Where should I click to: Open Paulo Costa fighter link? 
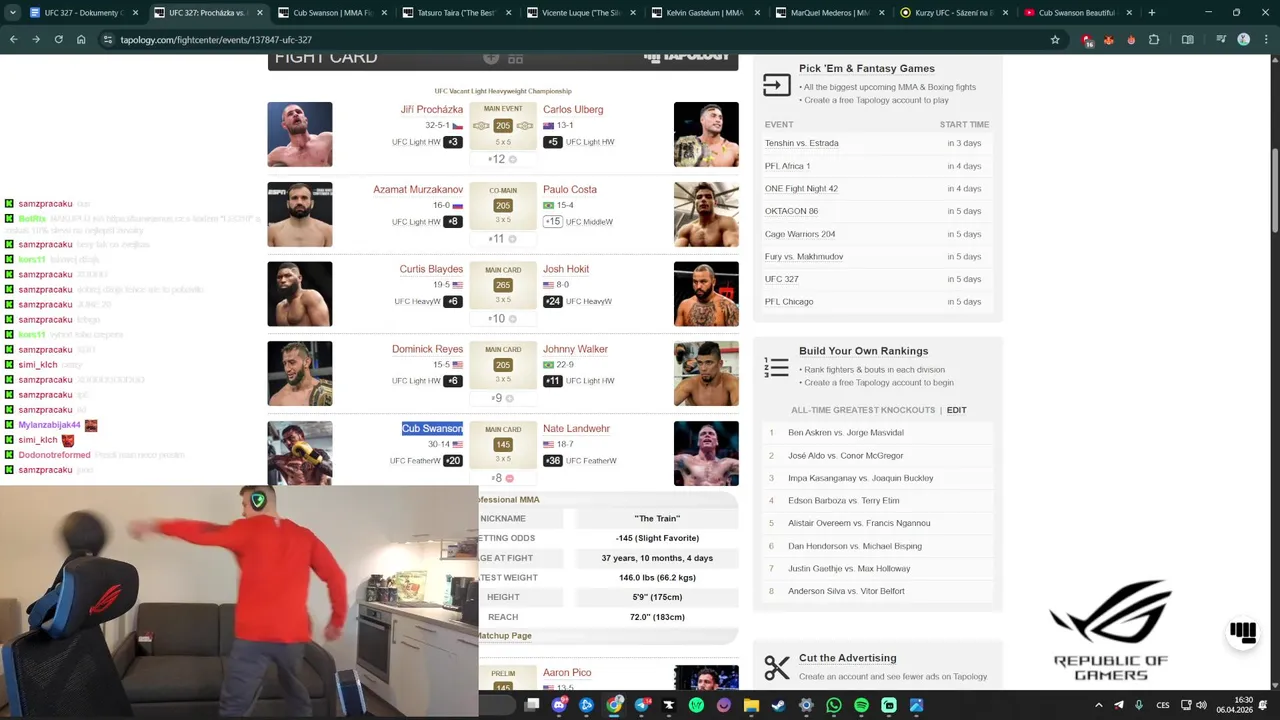[570, 190]
